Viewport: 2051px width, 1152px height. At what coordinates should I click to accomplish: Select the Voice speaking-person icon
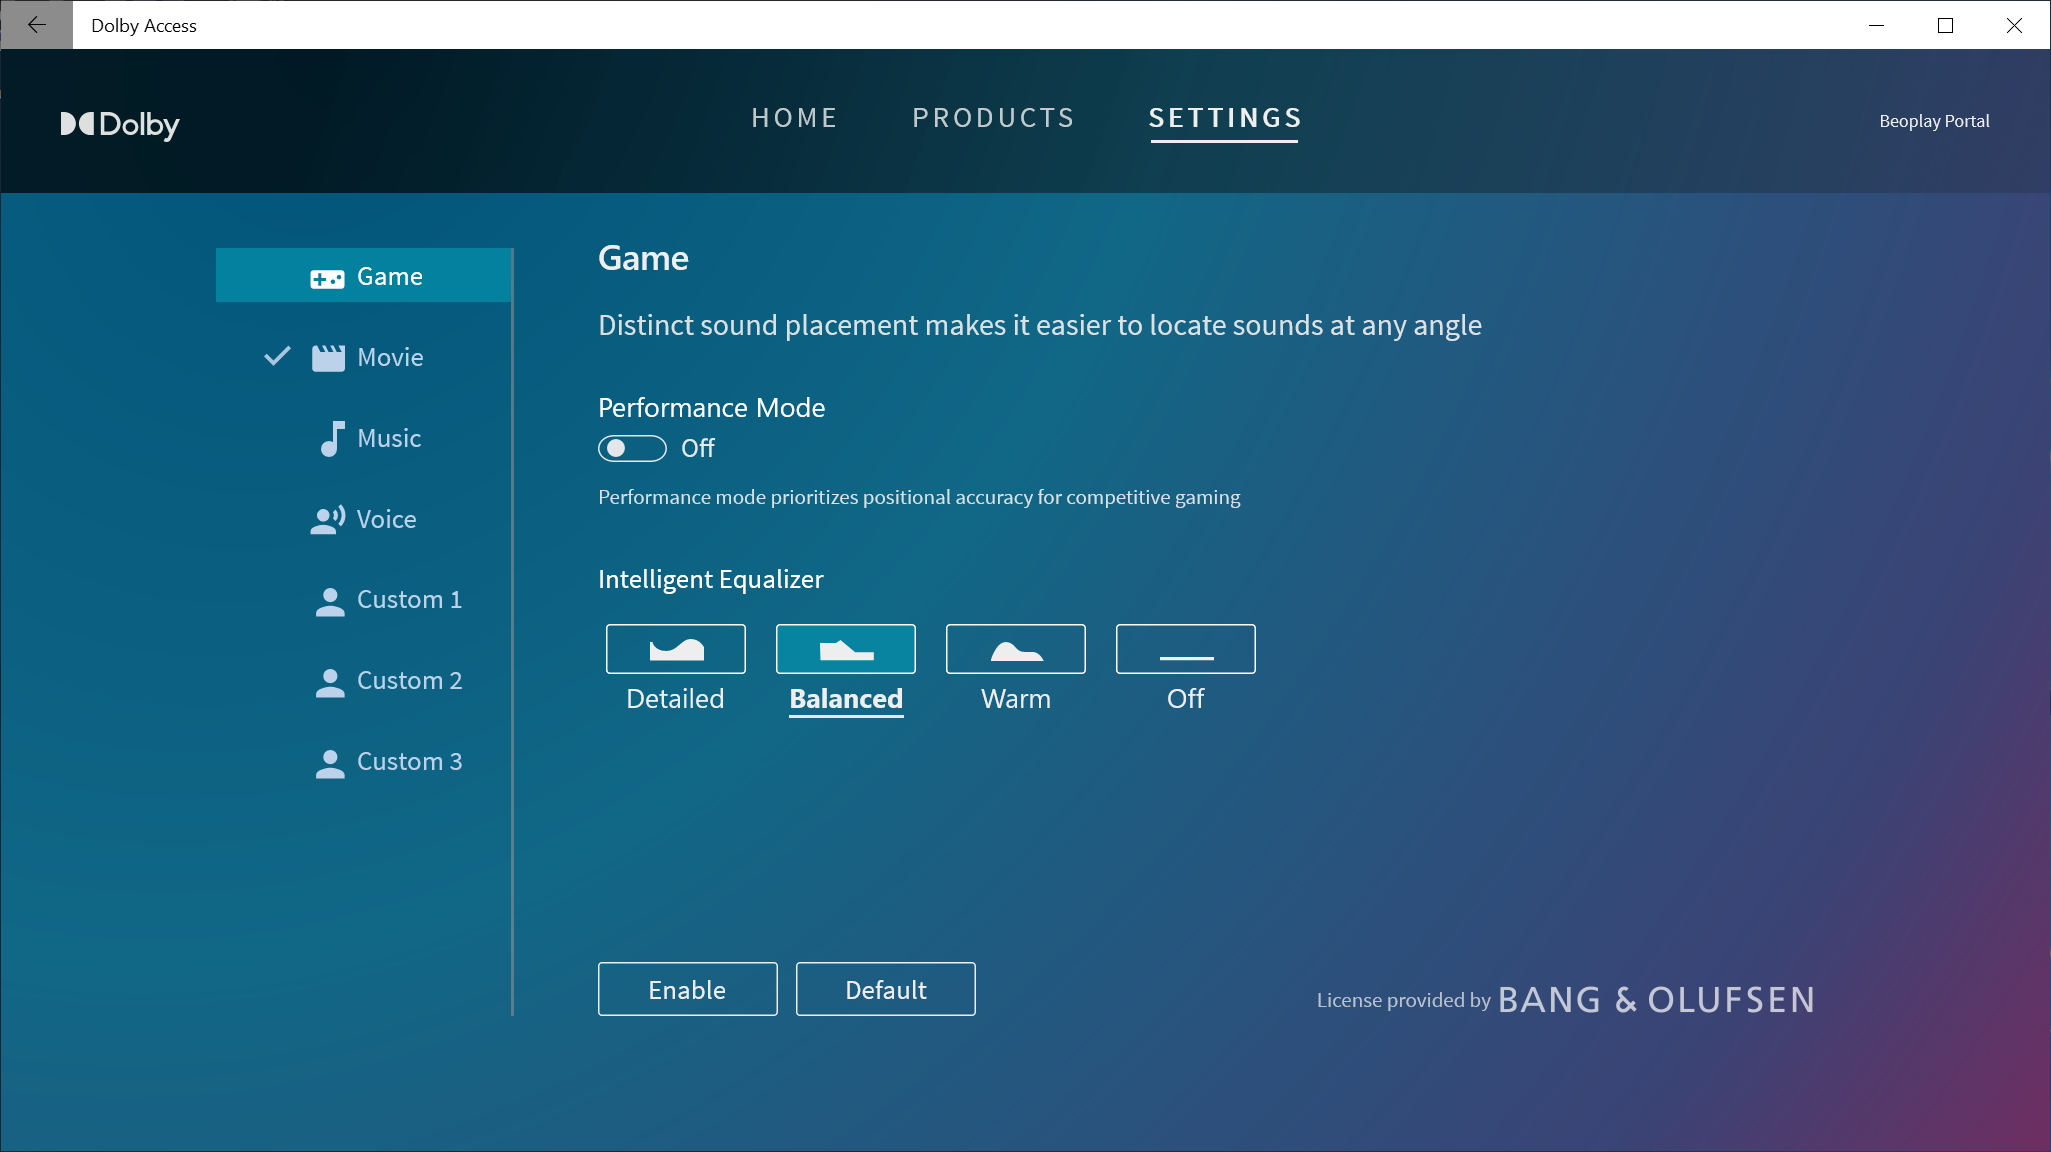tap(328, 519)
